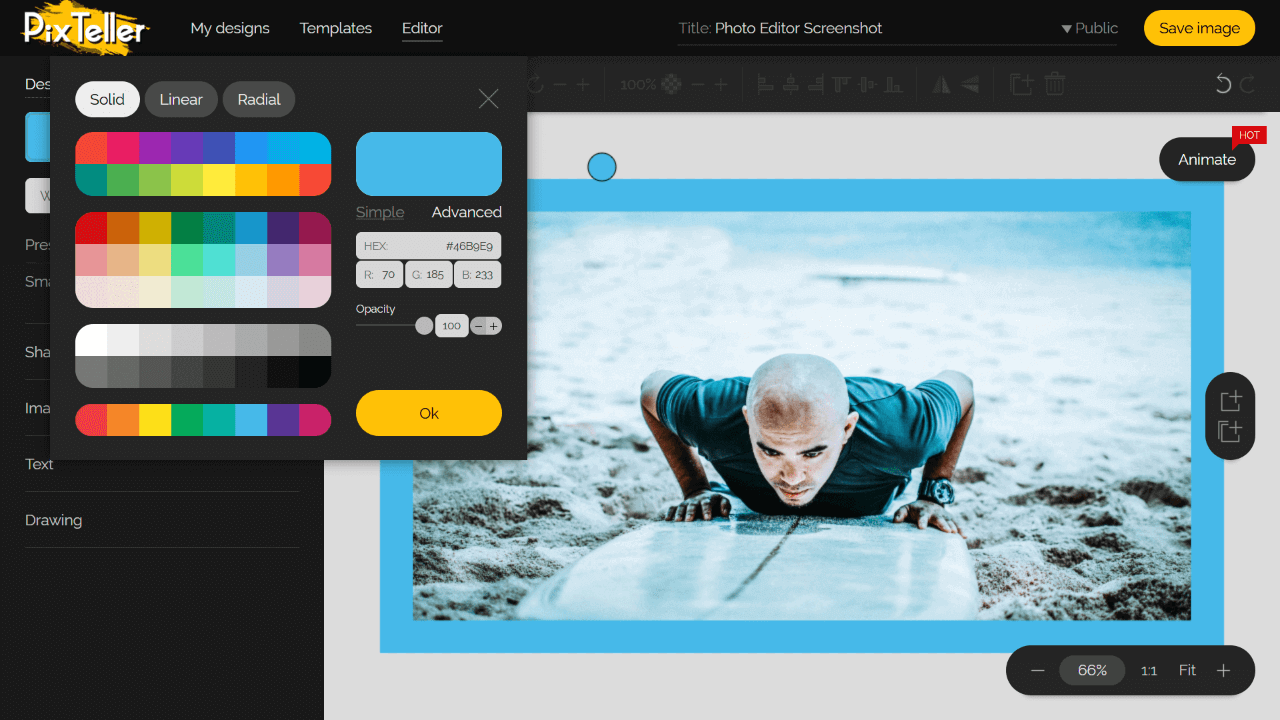The width and height of the screenshot is (1280, 720).
Task: Confirm the color with the Ok button
Action: [428, 412]
